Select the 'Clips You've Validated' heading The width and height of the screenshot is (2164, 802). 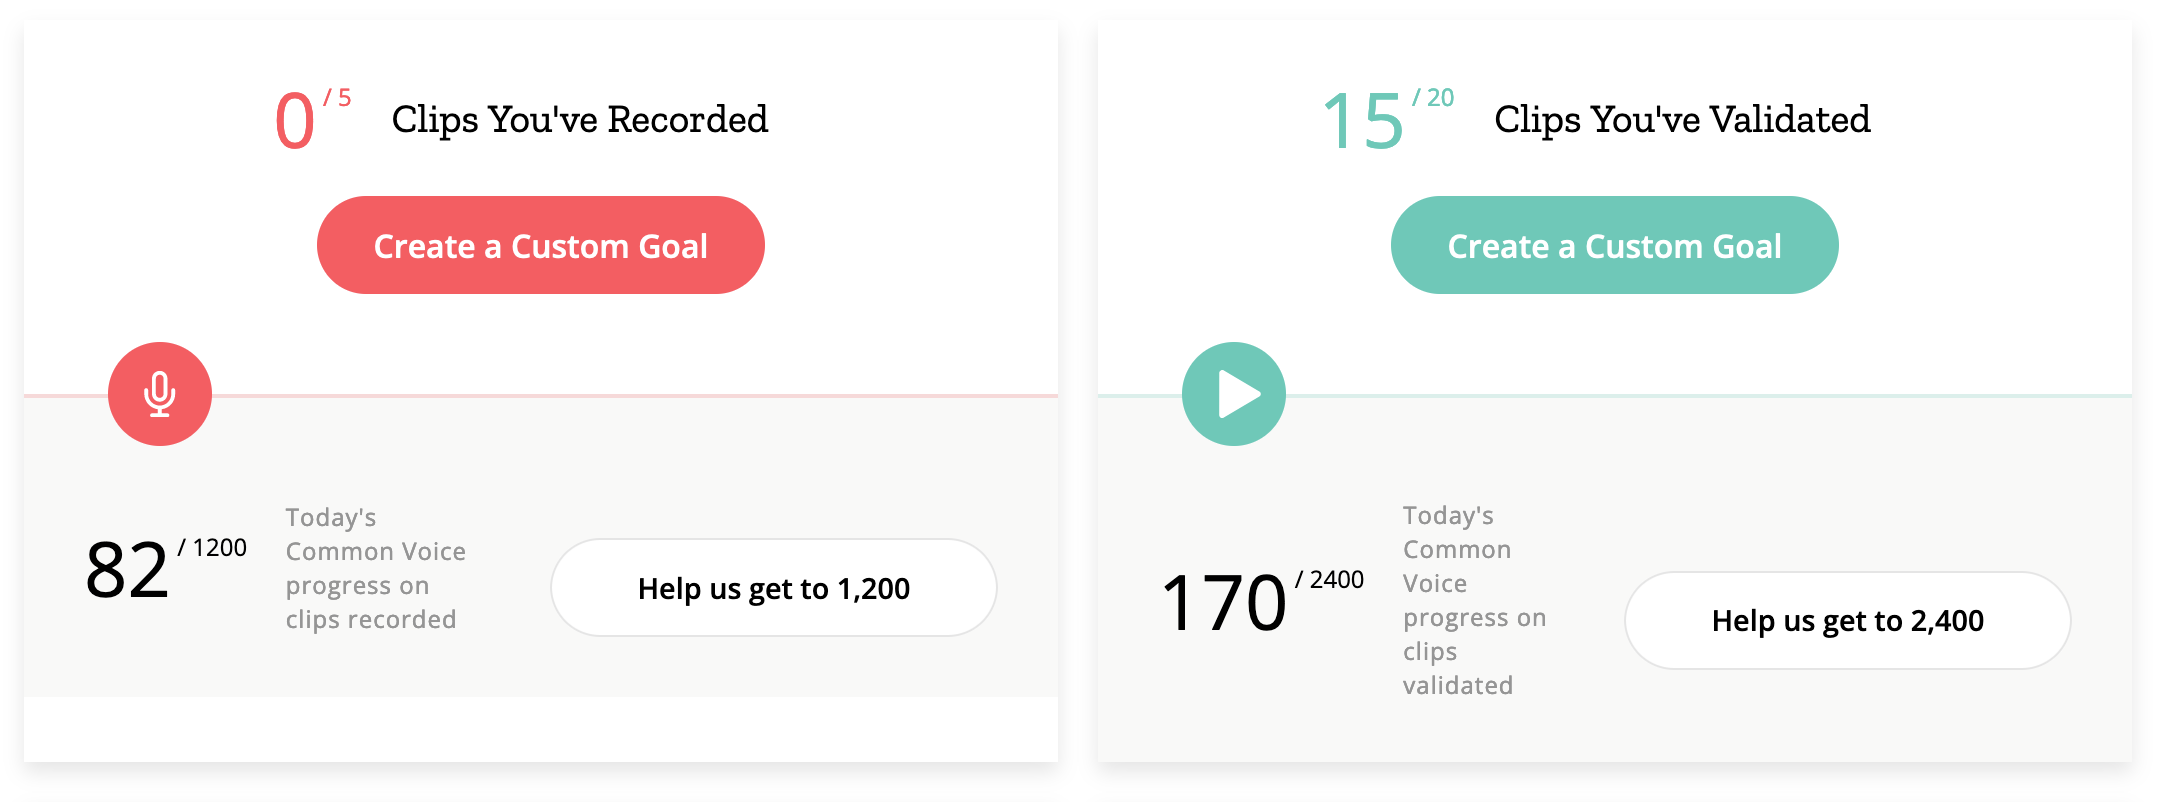point(1682,119)
